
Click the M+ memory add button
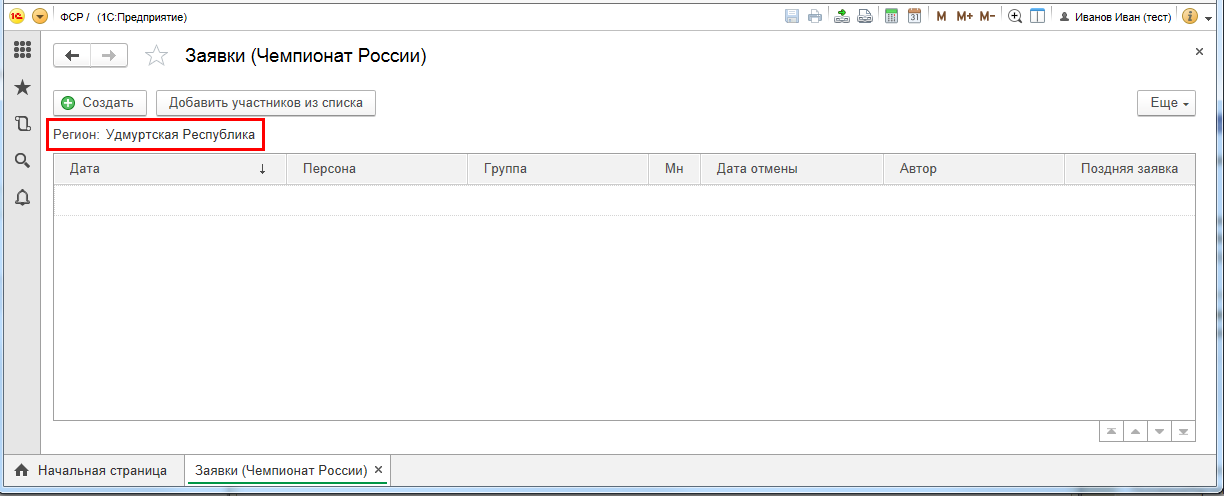[x=964, y=16]
